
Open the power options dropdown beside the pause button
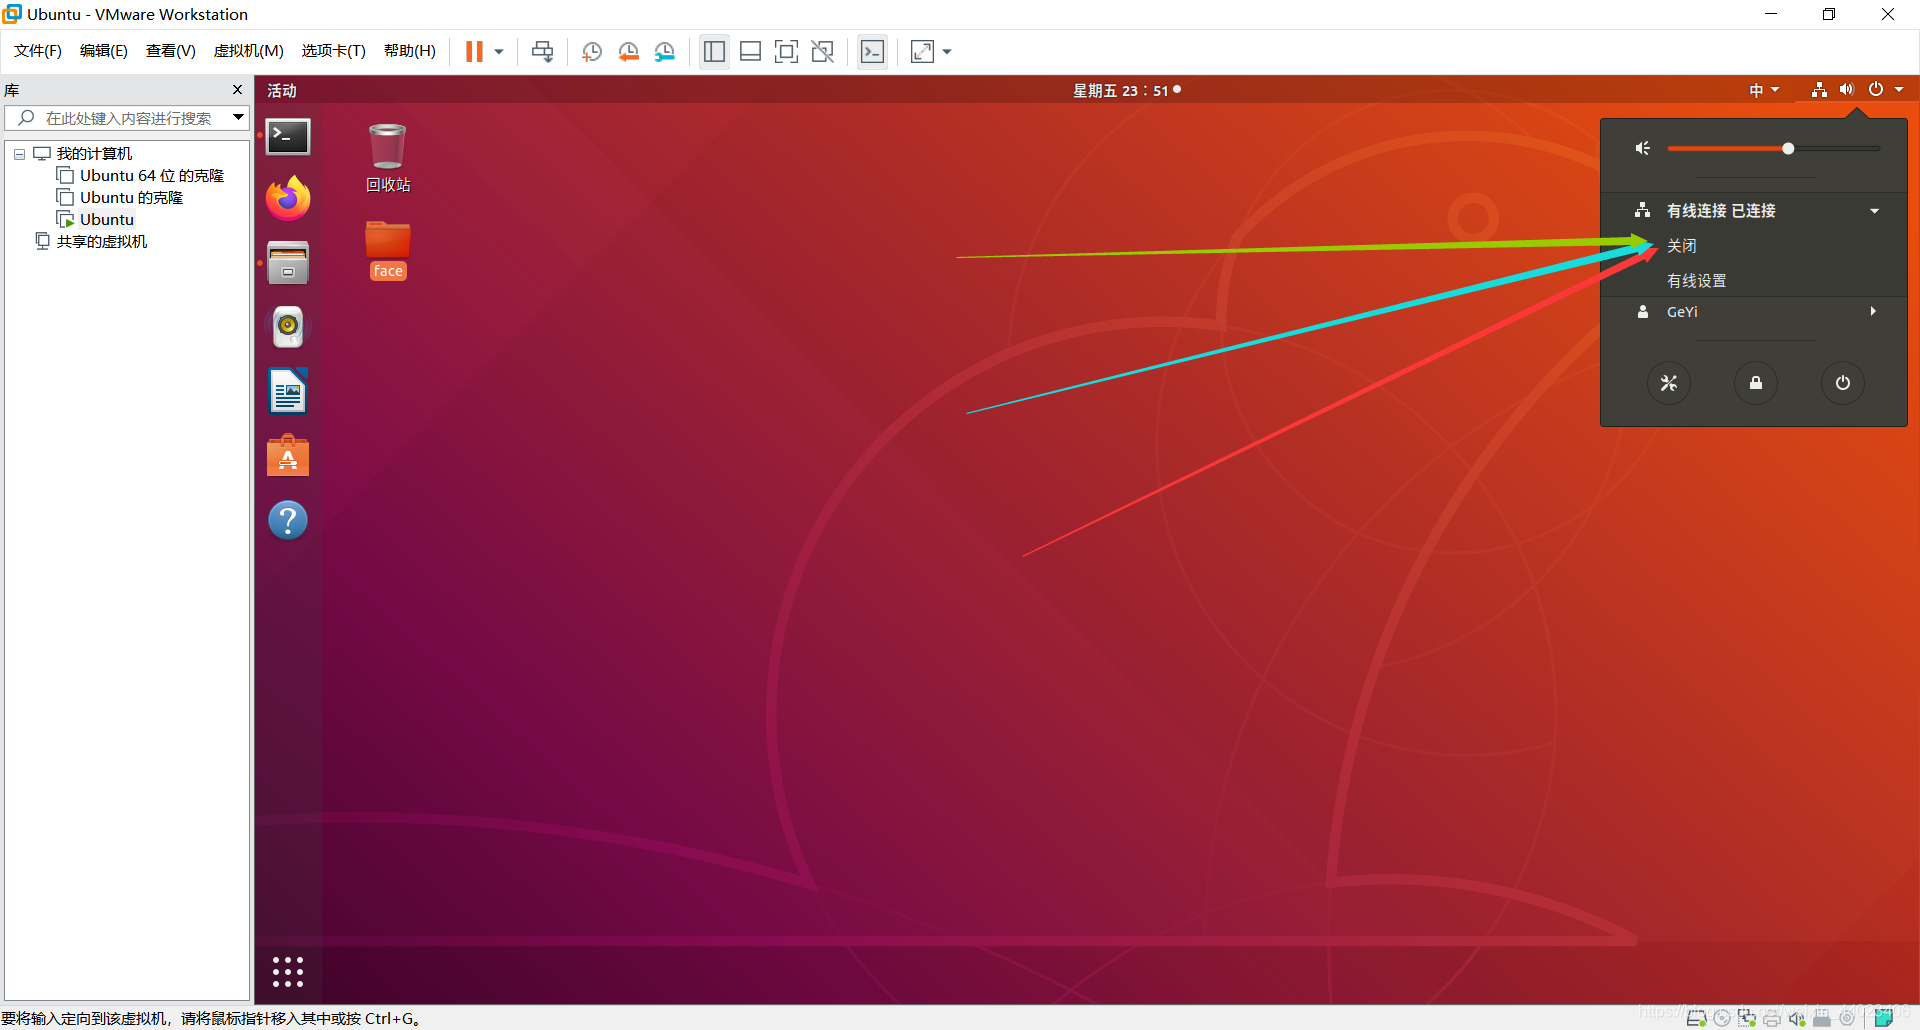(499, 52)
